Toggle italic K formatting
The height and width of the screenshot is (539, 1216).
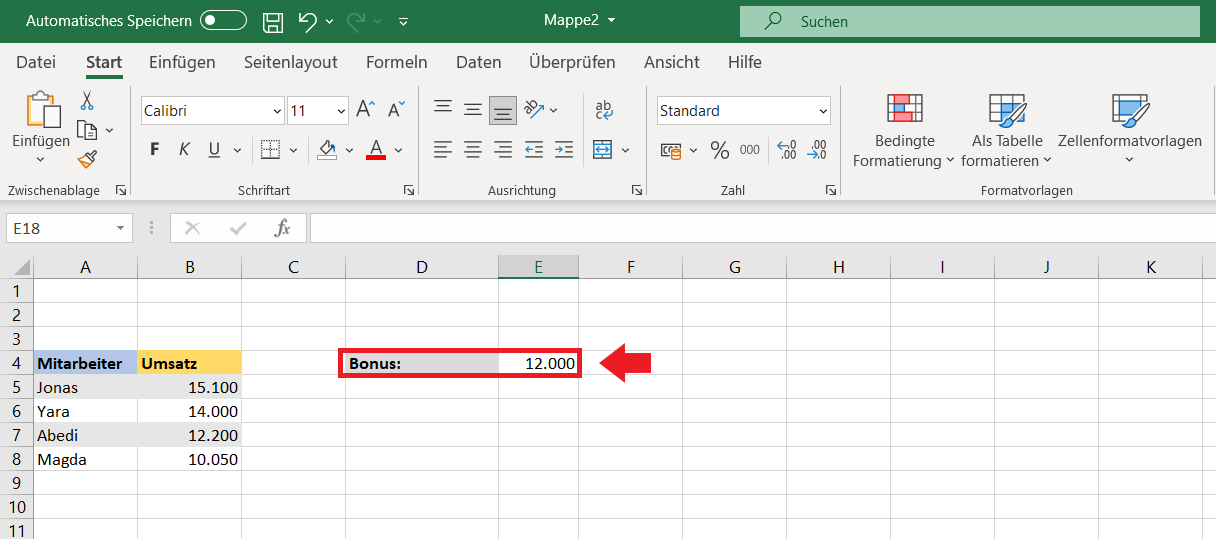click(184, 150)
